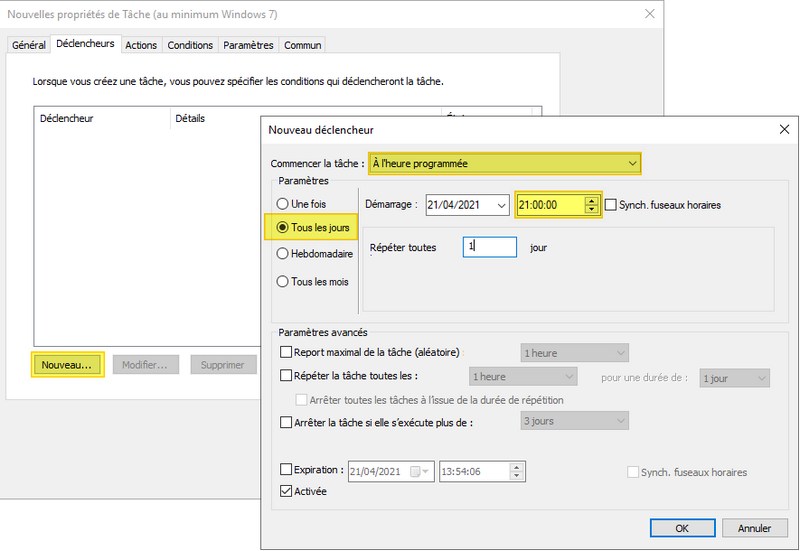Select the Hebdomadaire radio option
Image resolution: width=800 pixels, height=551 pixels.
pyautogui.click(x=283, y=255)
